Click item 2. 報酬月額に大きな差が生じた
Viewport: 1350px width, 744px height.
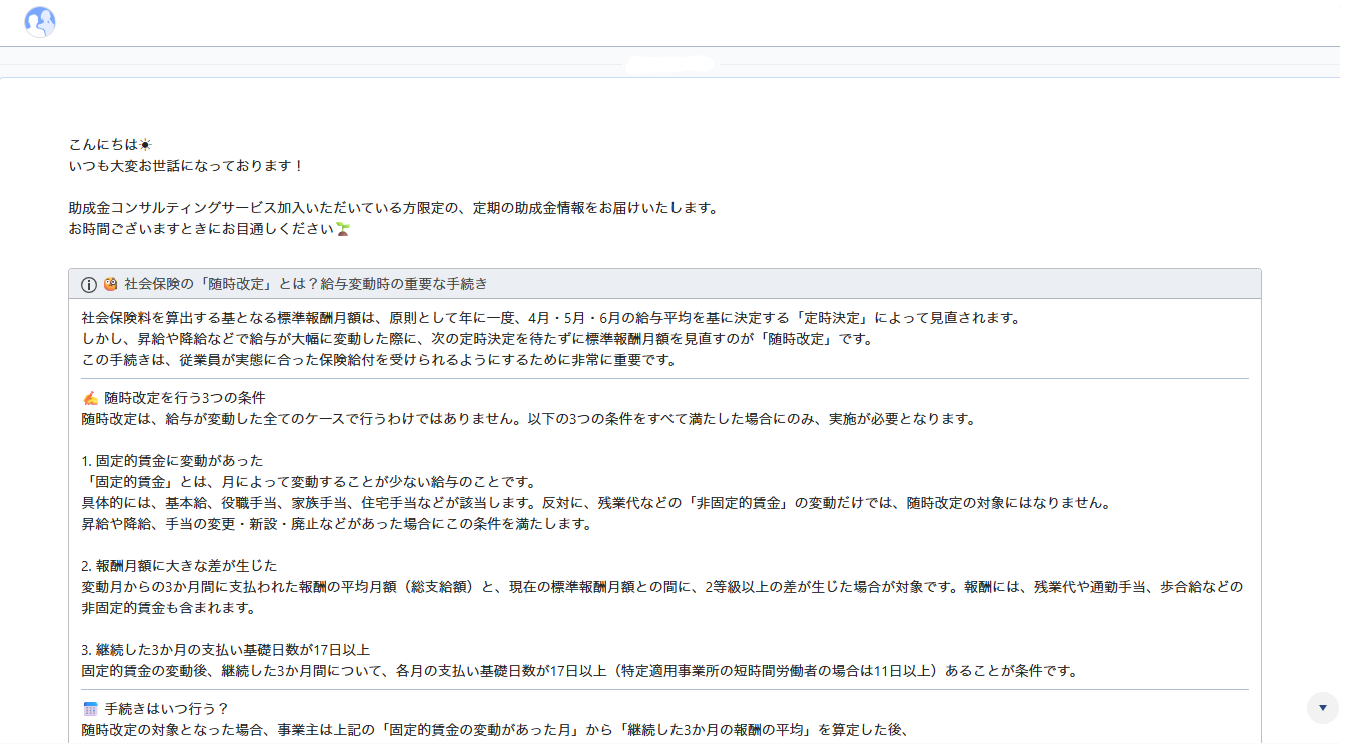pyautogui.click(x=179, y=566)
